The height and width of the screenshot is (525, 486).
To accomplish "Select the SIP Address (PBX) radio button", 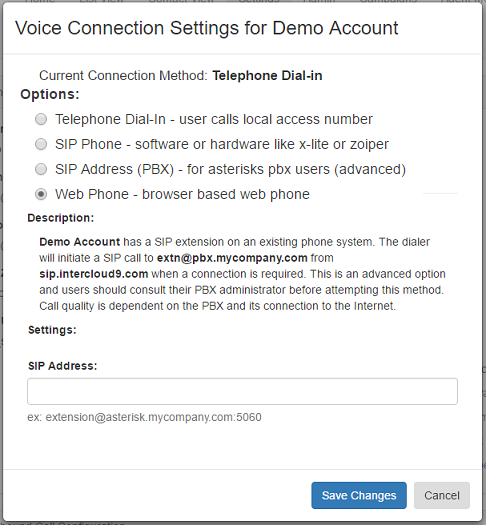I will 41,169.
